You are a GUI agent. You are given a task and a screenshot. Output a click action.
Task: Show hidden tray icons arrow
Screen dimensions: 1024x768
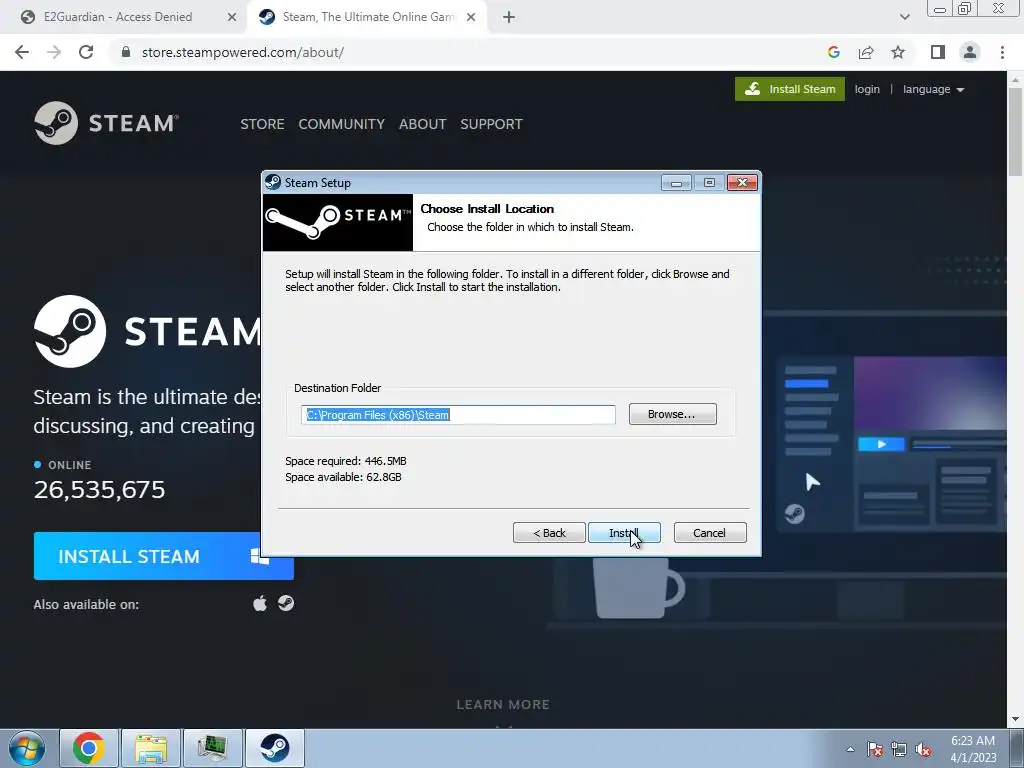coord(850,749)
